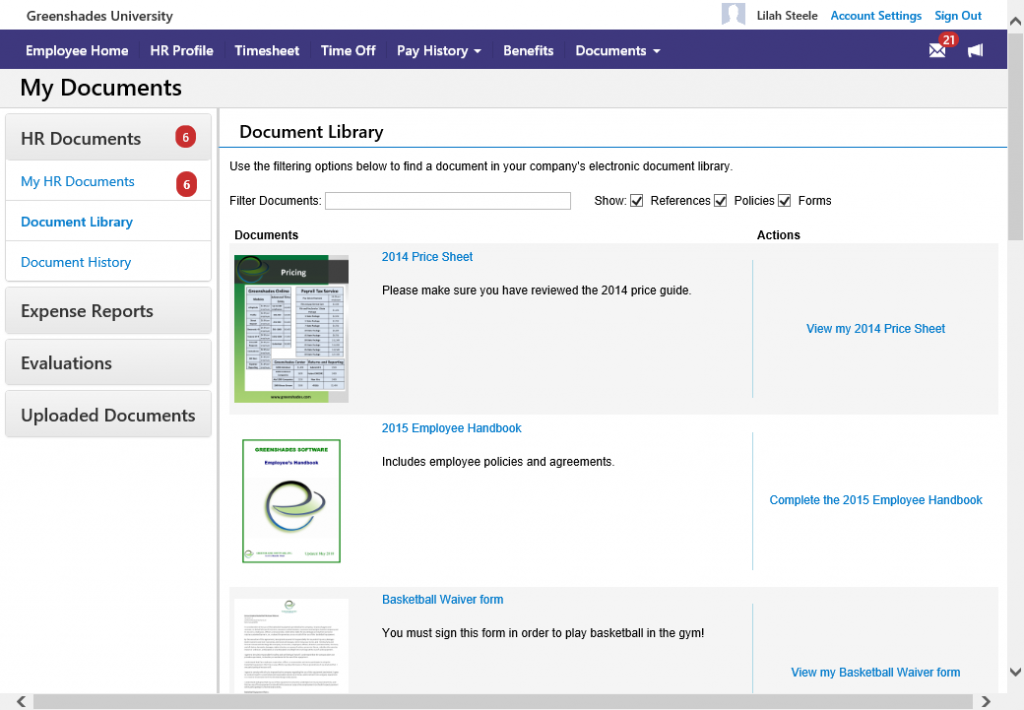Open the Benefits page
1024x710 pixels.
[x=528, y=50]
